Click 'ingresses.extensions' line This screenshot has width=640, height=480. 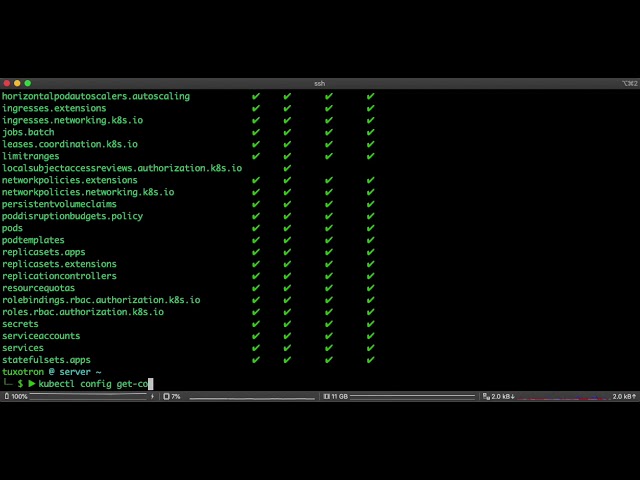(54, 108)
